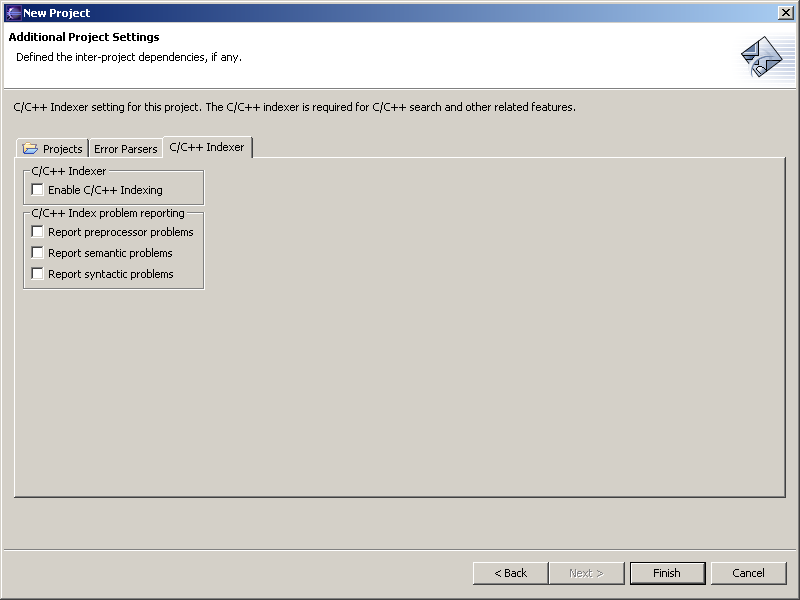Cancel the New Project wizard
Viewport: 800px width, 600px height.
(748, 573)
